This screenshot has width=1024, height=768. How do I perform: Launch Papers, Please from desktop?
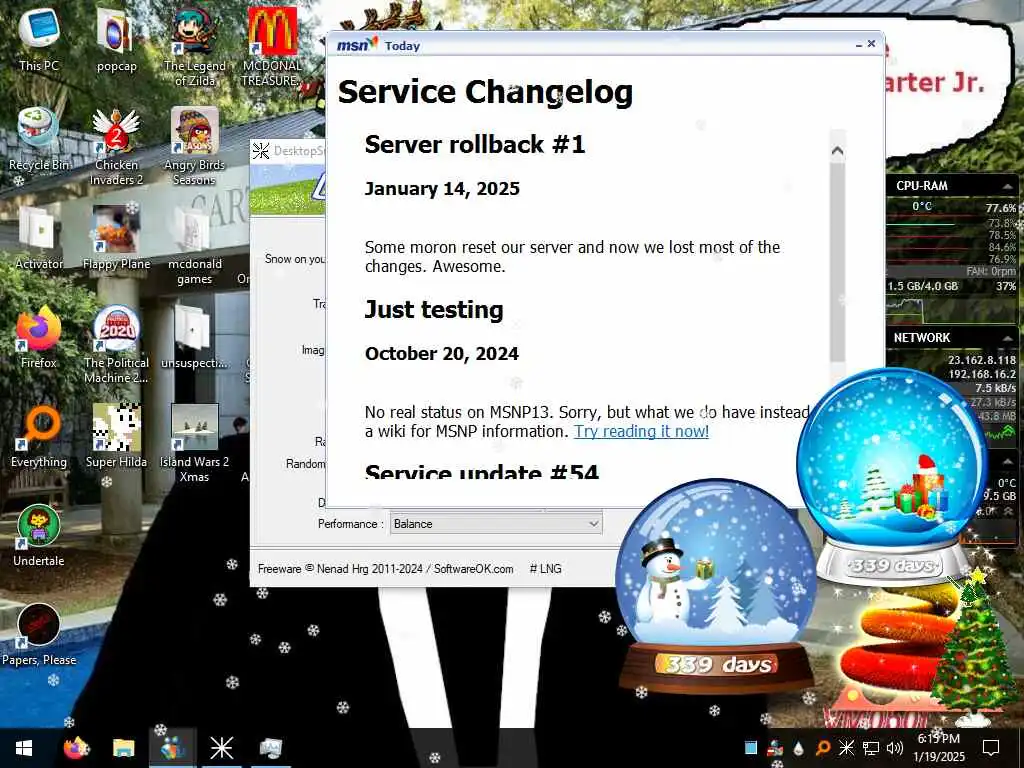pyautogui.click(x=39, y=635)
